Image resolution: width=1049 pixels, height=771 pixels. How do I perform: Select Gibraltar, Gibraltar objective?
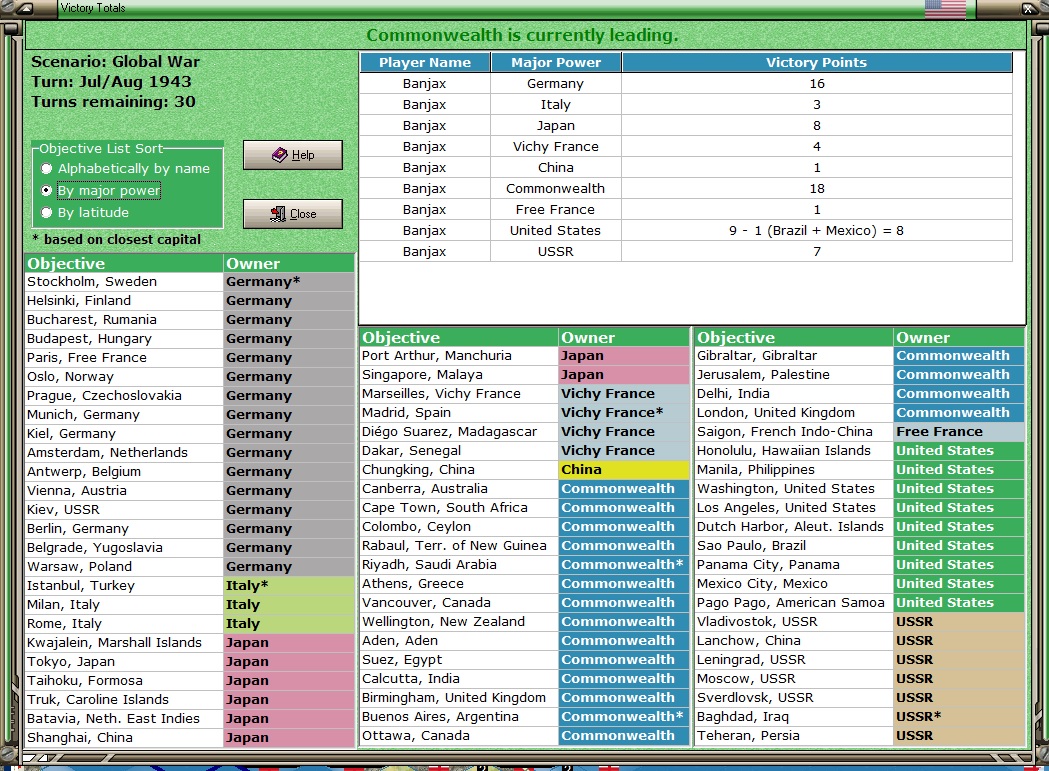(794, 356)
